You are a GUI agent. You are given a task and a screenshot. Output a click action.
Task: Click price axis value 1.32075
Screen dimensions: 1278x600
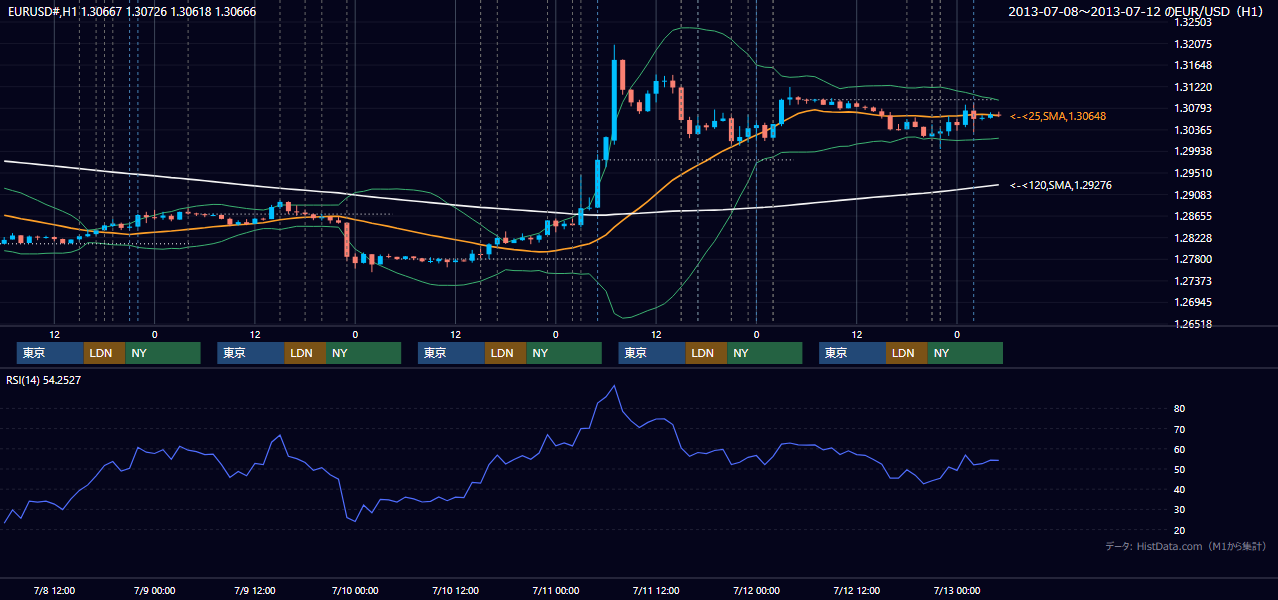[x=1194, y=44]
